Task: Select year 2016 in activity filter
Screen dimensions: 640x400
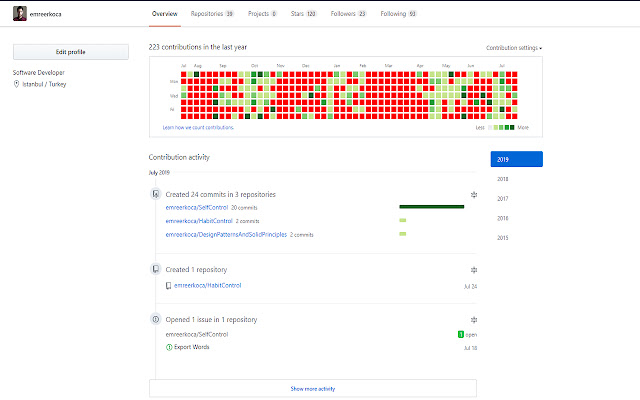Action: pos(502,218)
